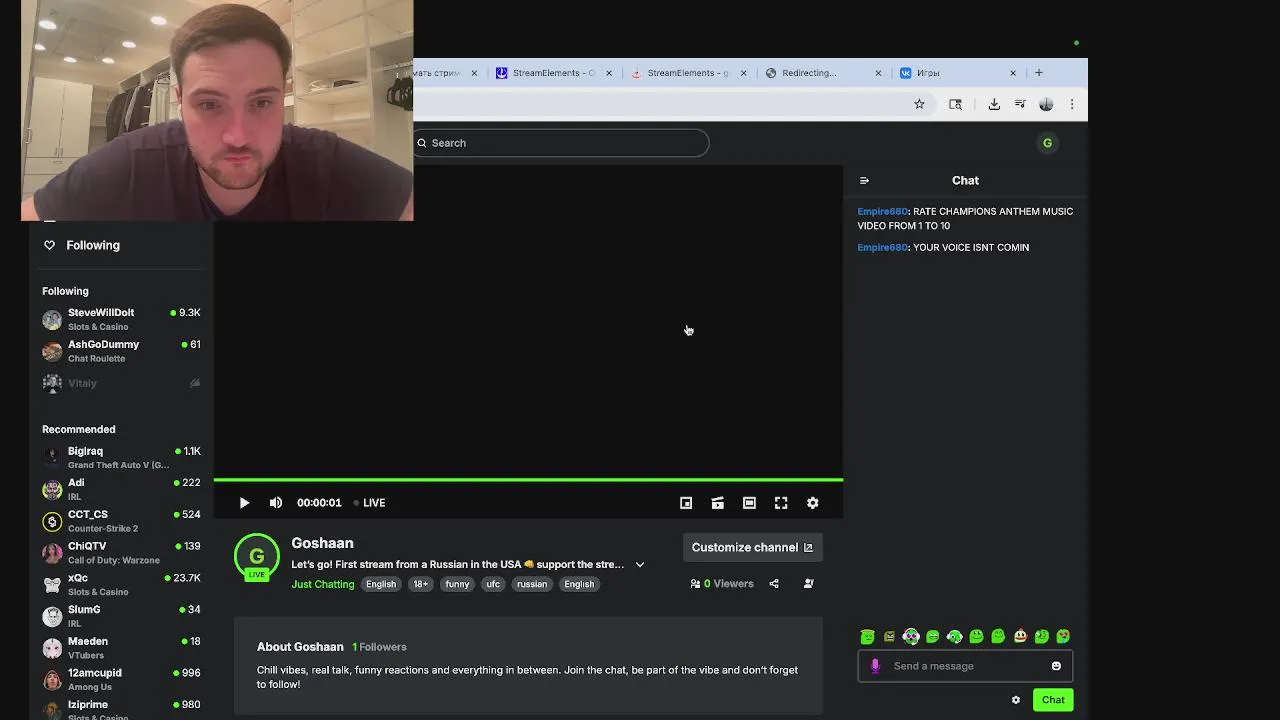Viewport: 1280px width, 720px height.
Task: Expand the stream title with the chevron
Action: (x=640, y=564)
